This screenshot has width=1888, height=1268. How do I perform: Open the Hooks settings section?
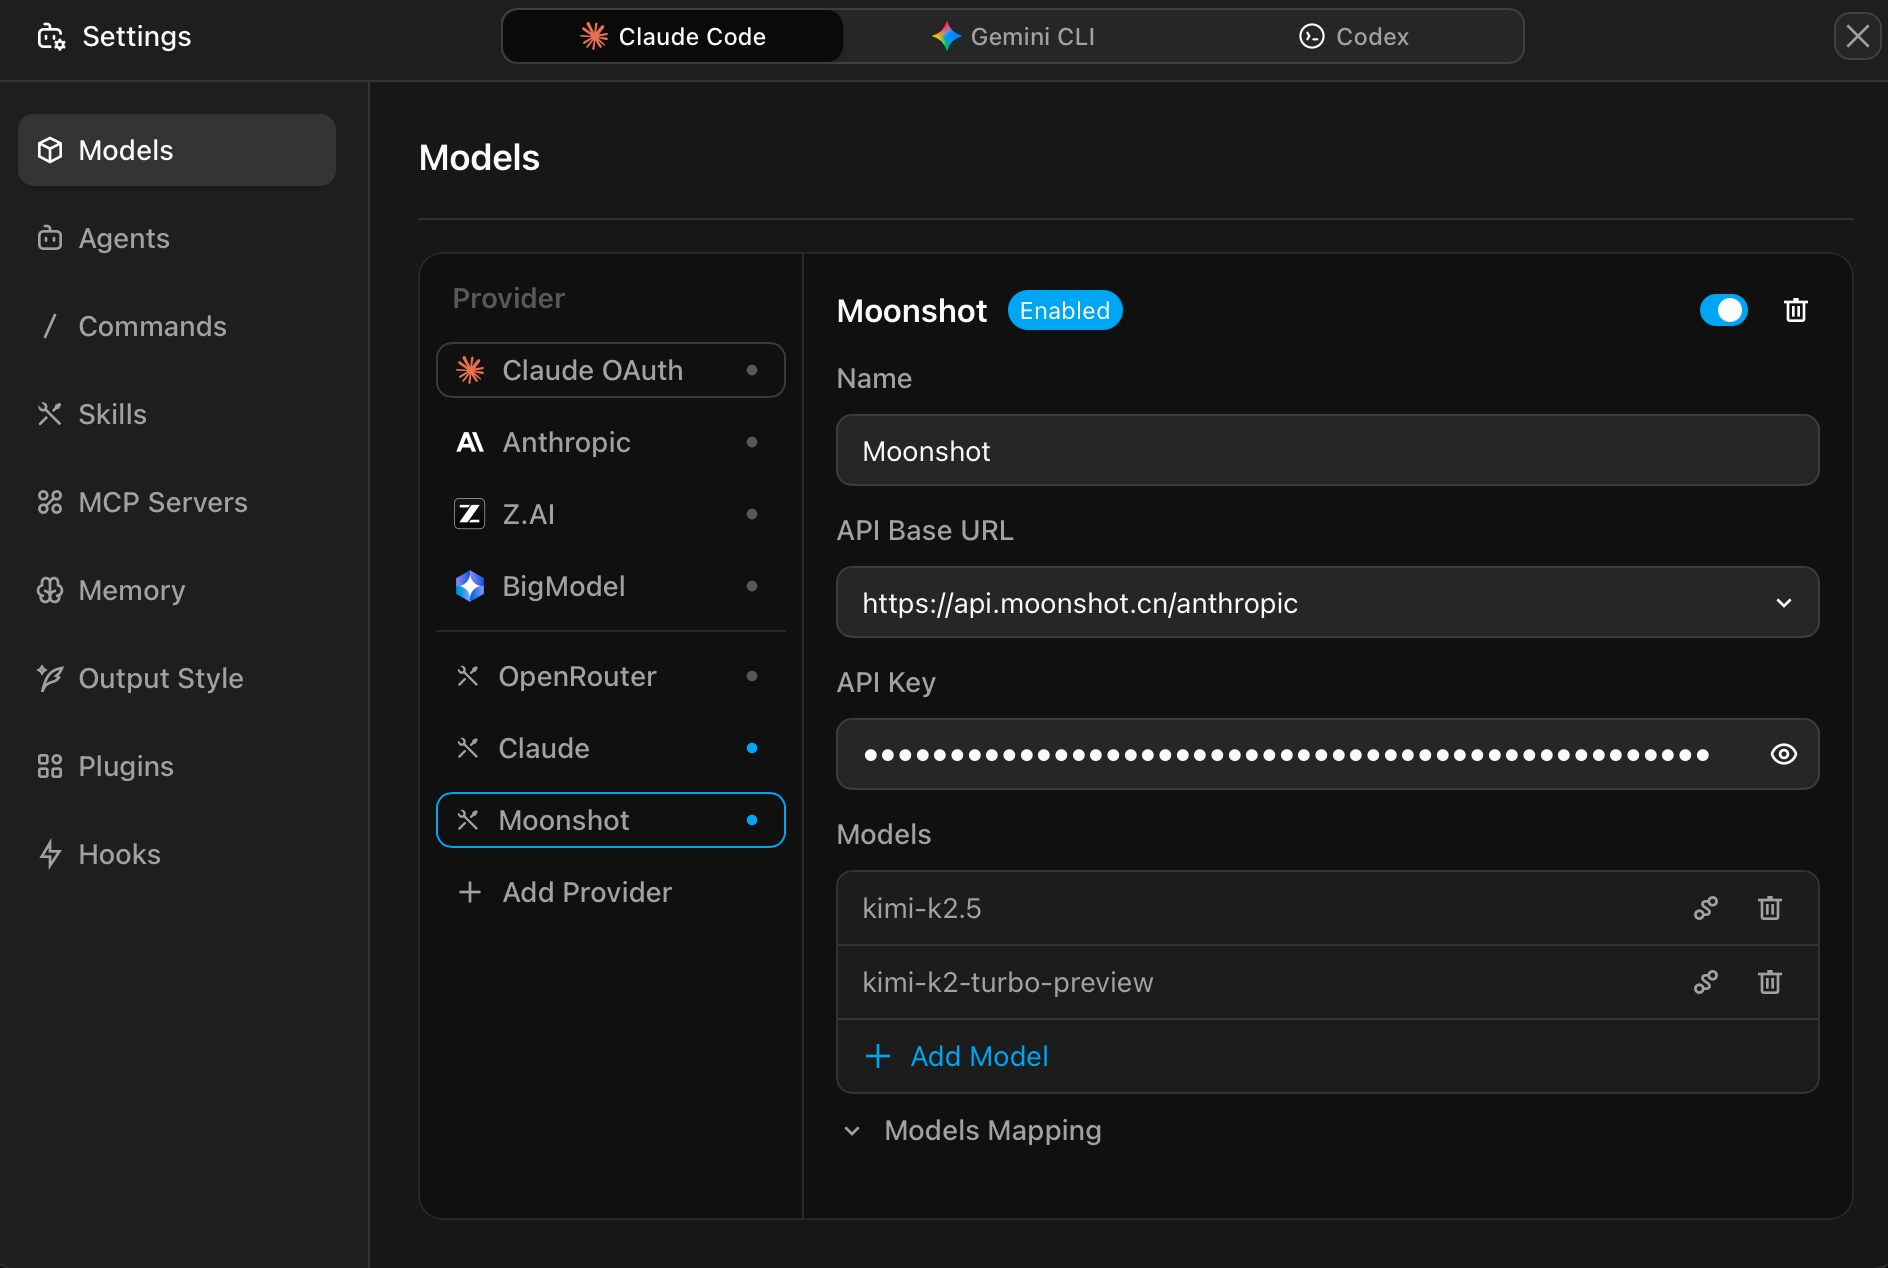coord(119,854)
